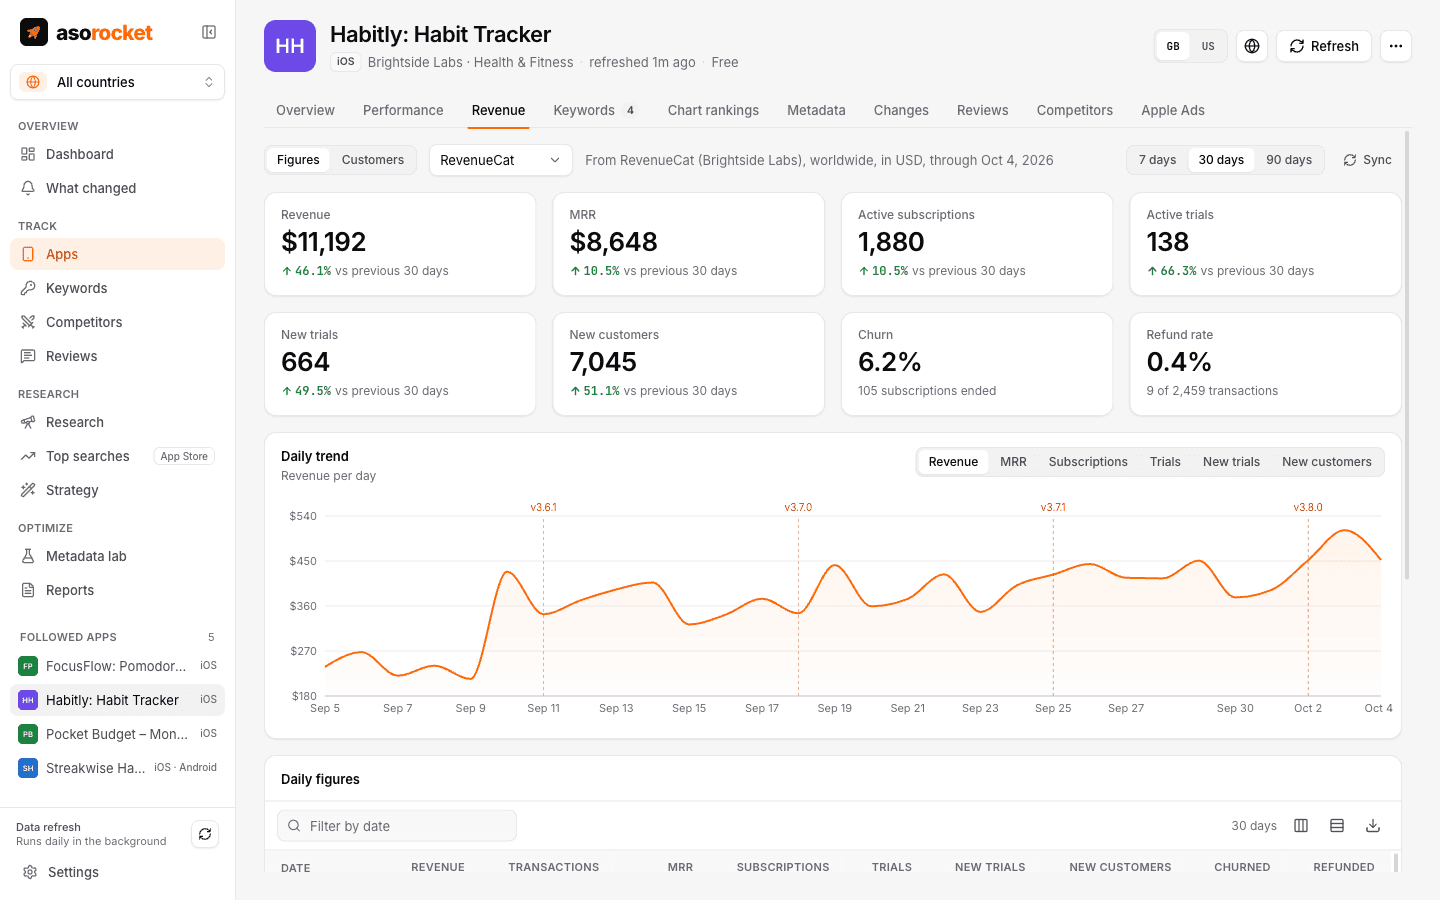1440x900 pixels.
Task: Click the Sync button
Action: pyautogui.click(x=1367, y=160)
